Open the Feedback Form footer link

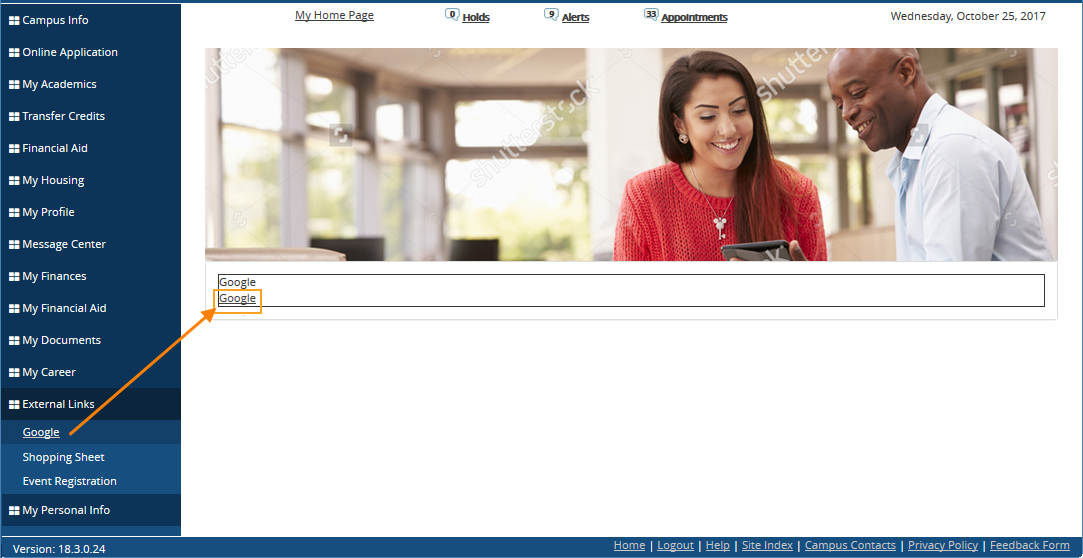1029,546
